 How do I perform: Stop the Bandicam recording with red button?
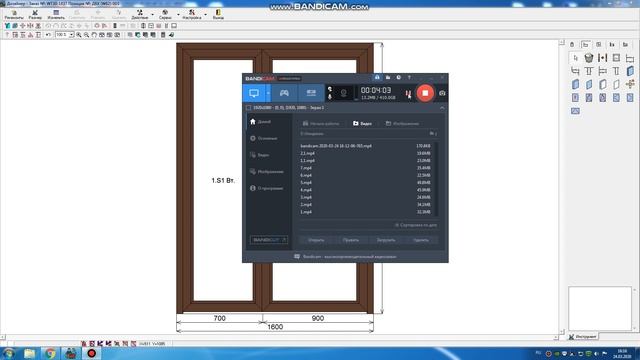[425, 93]
